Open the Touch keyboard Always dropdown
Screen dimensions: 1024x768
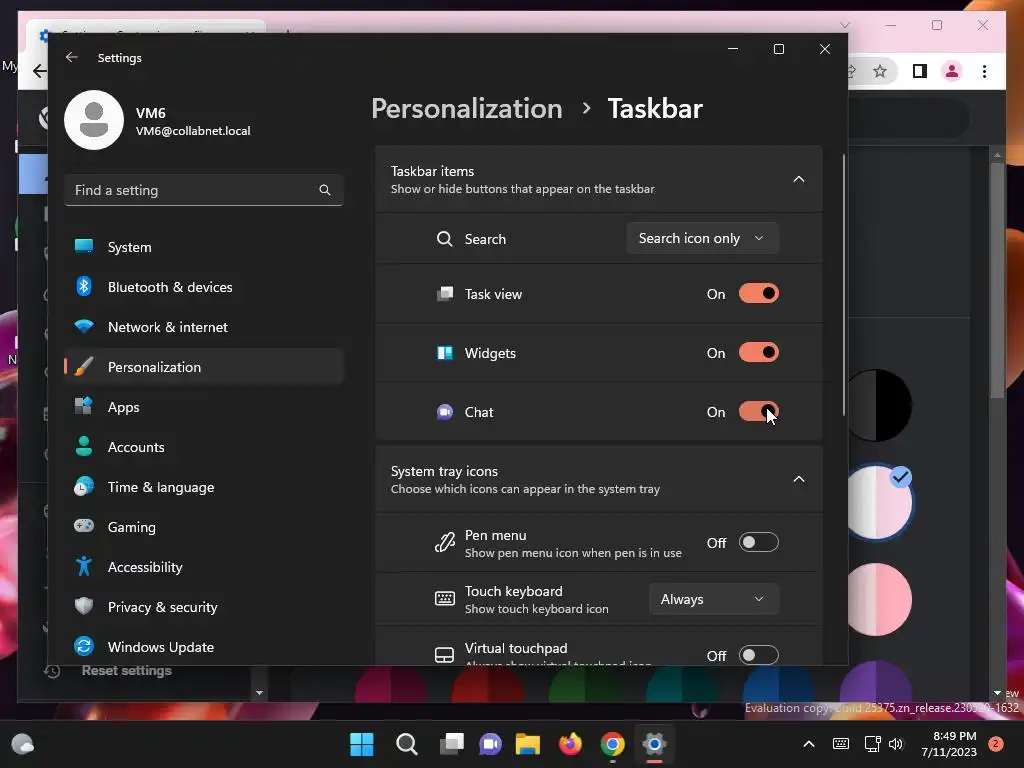click(x=714, y=599)
